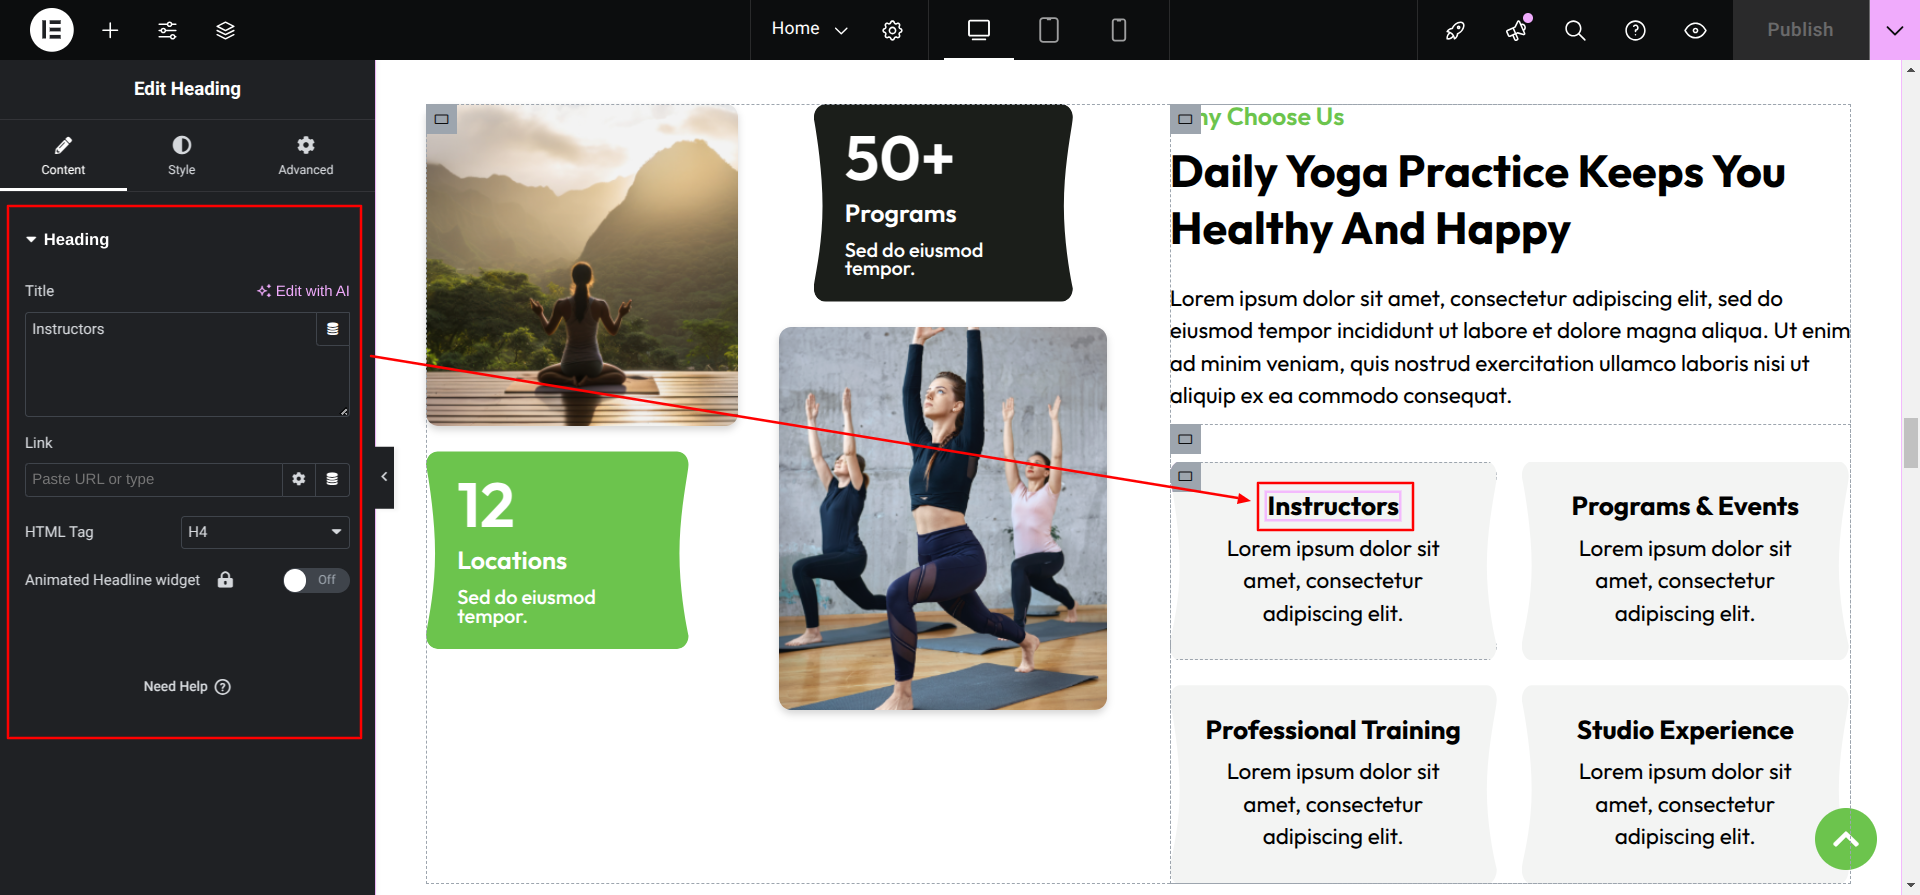
Task: Switch to the Style tab
Action: click(182, 156)
